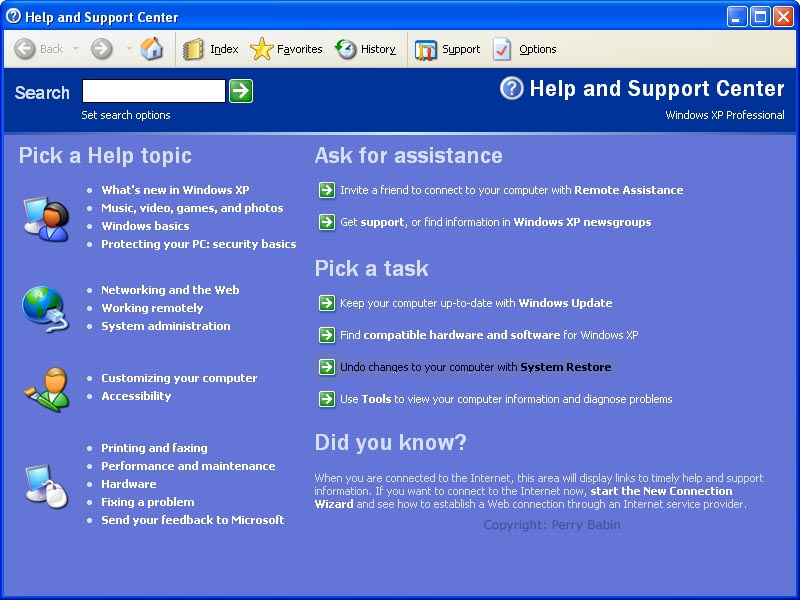Click the Options checkmark page icon

click(x=502, y=49)
